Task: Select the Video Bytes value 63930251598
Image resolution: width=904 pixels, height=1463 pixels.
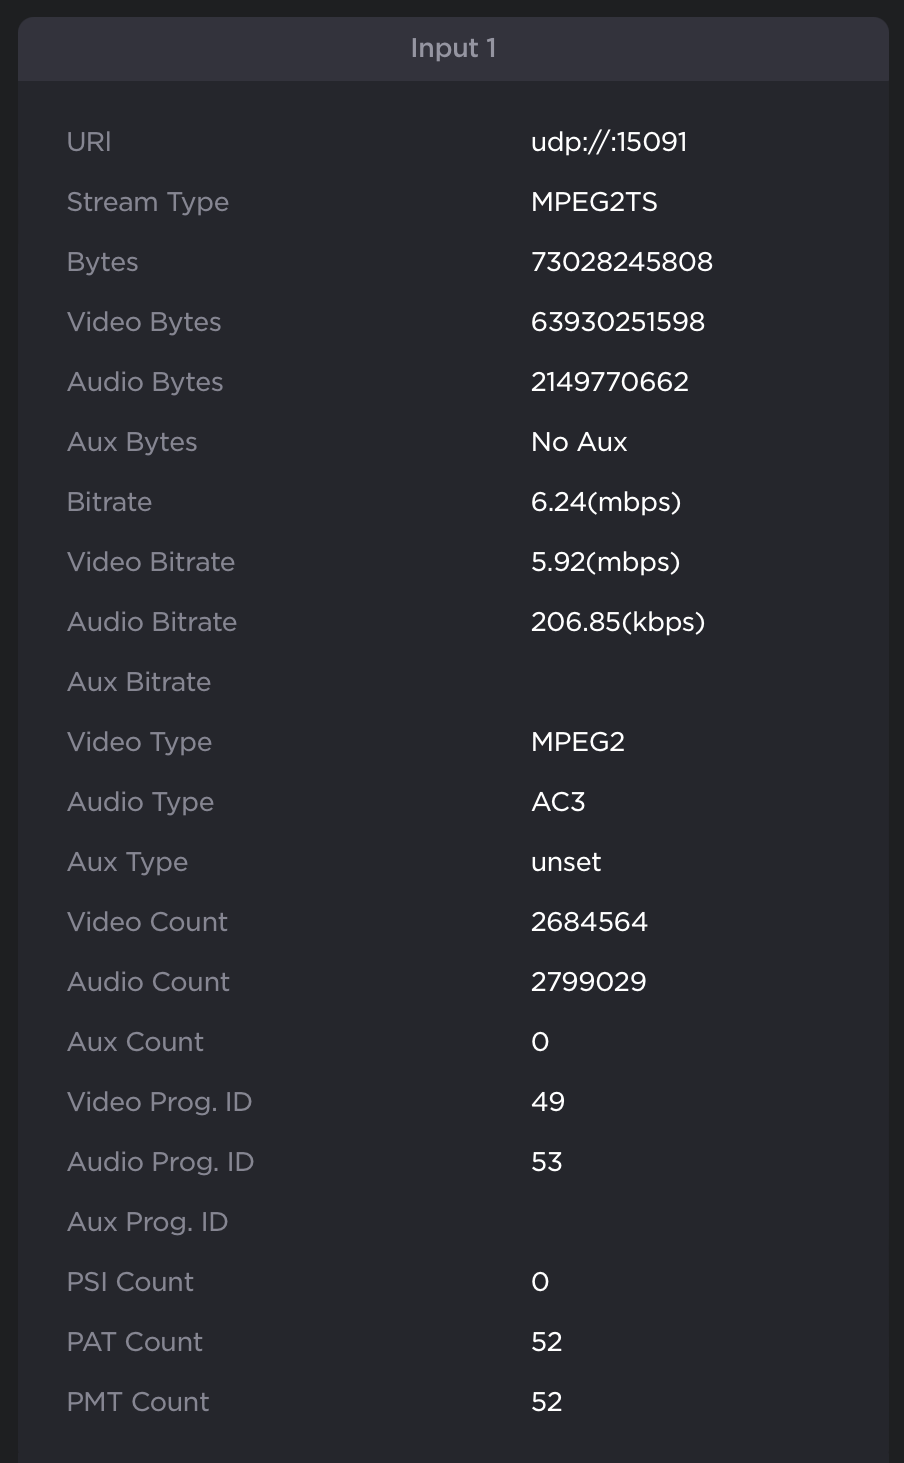Action: pos(617,321)
